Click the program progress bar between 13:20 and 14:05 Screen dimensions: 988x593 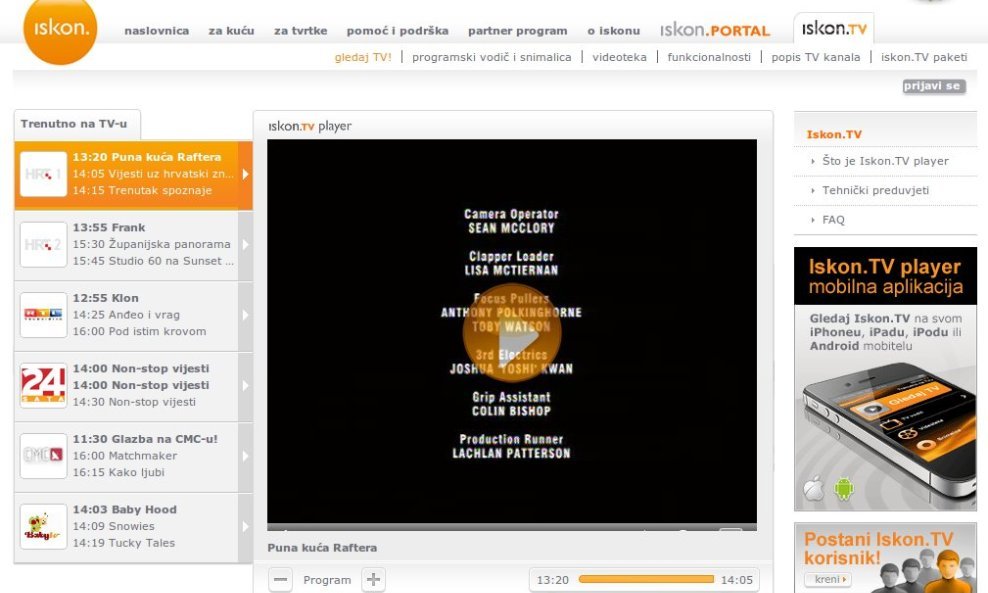tap(646, 579)
